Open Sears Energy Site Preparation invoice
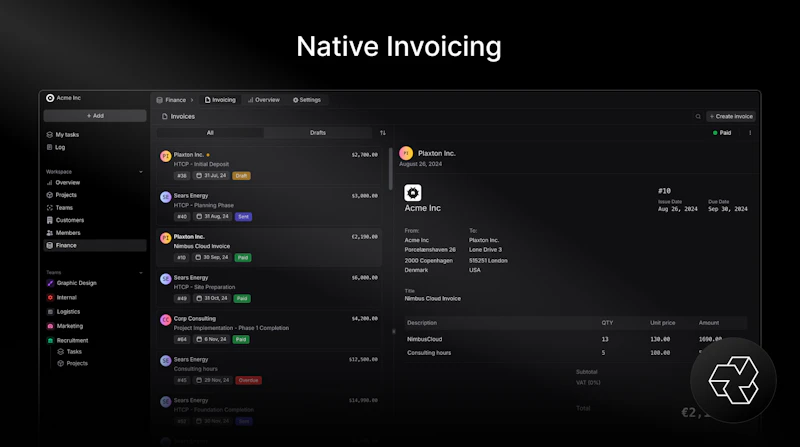 (x=269, y=288)
